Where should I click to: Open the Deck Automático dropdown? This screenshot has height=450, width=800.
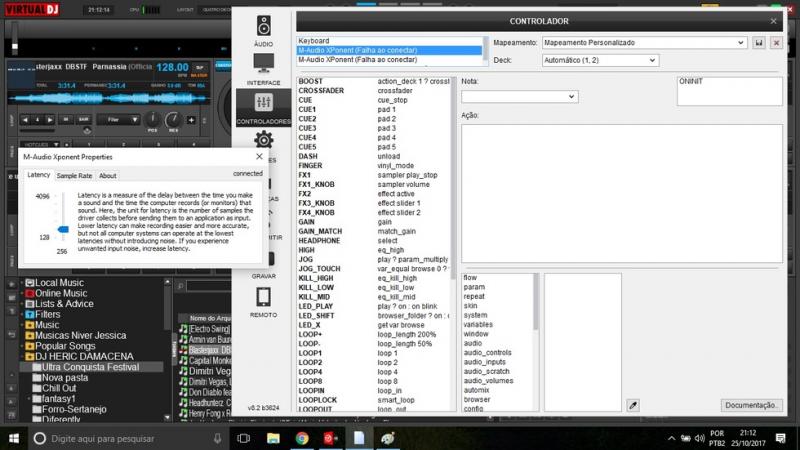click(600, 60)
